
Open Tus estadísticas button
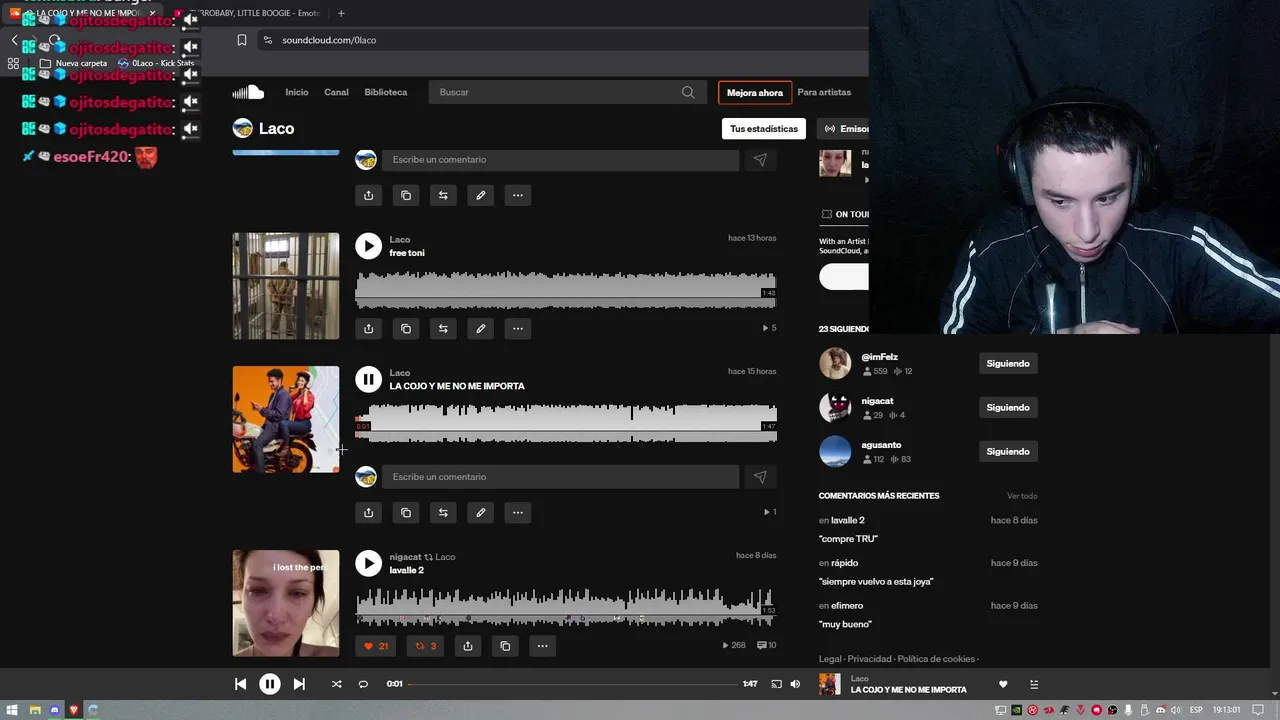click(764, 129)
